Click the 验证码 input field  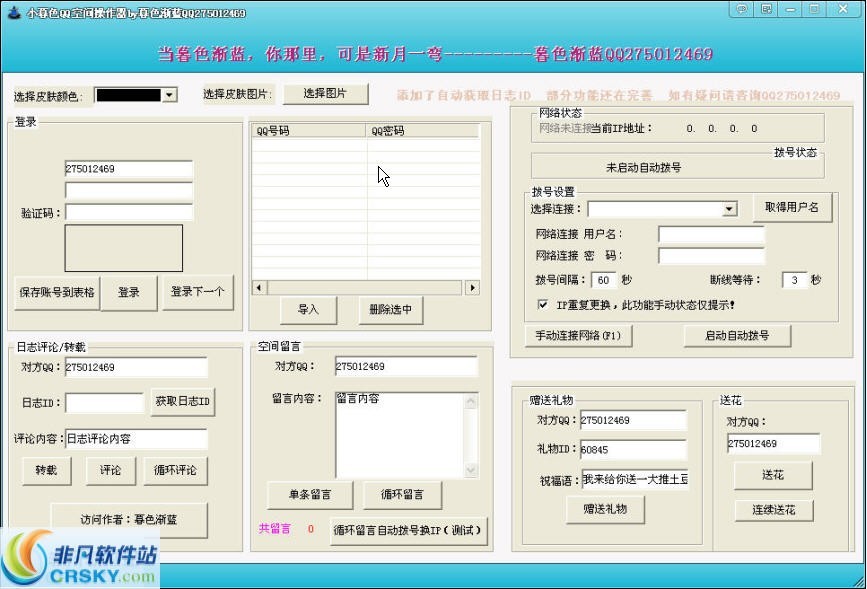coord(129,212)
